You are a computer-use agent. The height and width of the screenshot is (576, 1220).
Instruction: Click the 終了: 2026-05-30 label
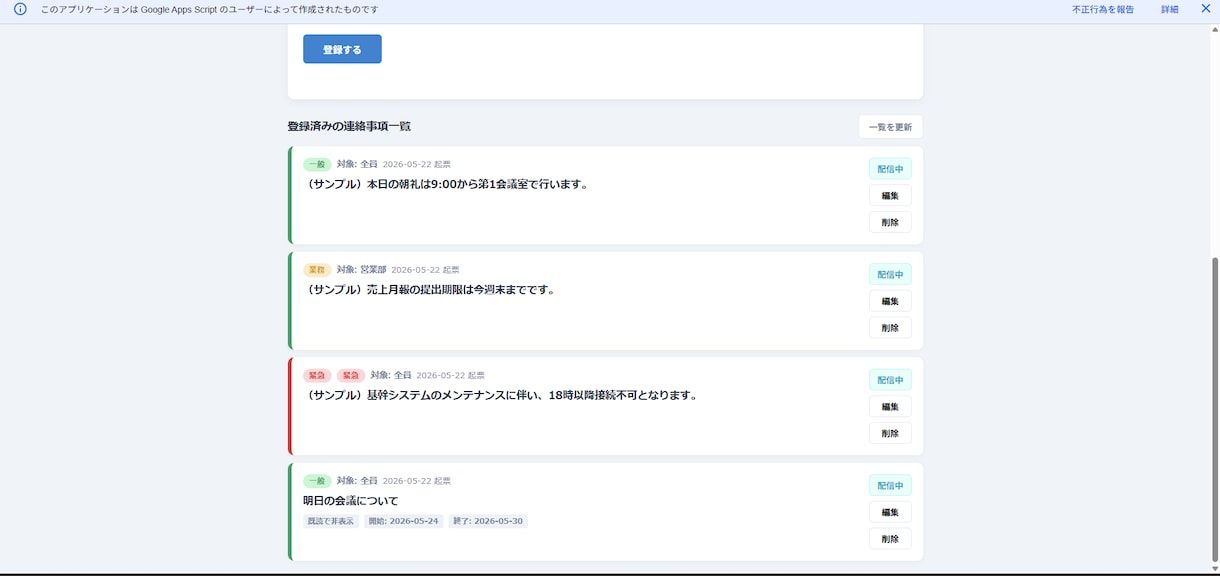pos(488,521)
